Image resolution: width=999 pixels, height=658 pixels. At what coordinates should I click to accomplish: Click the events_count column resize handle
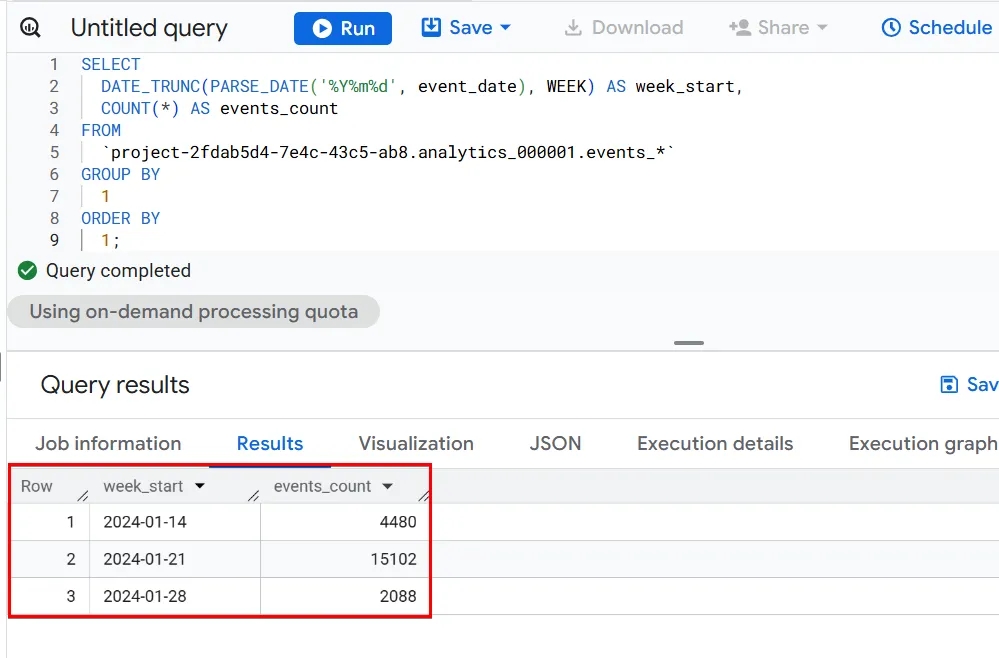click(424, 495)
